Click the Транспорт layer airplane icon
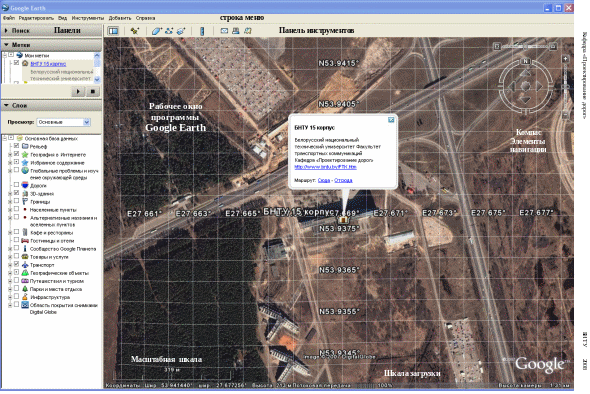This screenshot has width=590, height=394. [25, 265]
